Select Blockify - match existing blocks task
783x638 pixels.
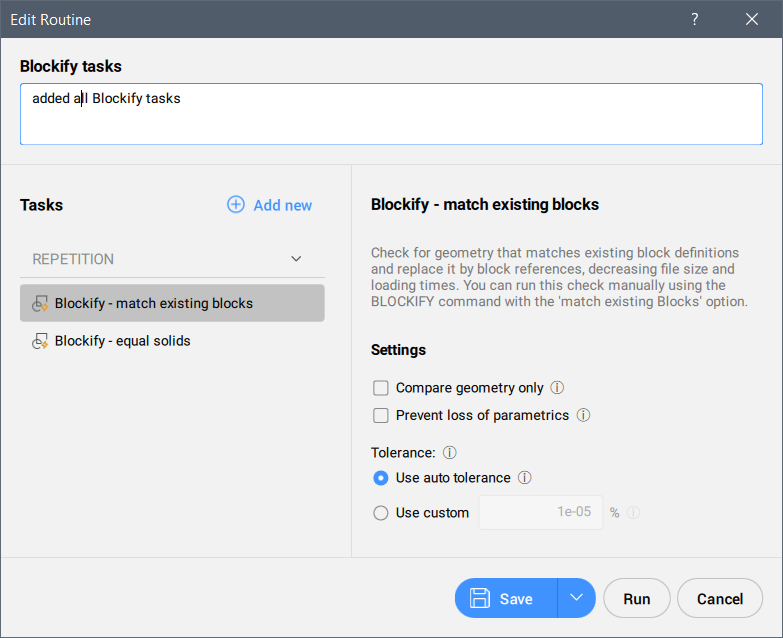154,304
